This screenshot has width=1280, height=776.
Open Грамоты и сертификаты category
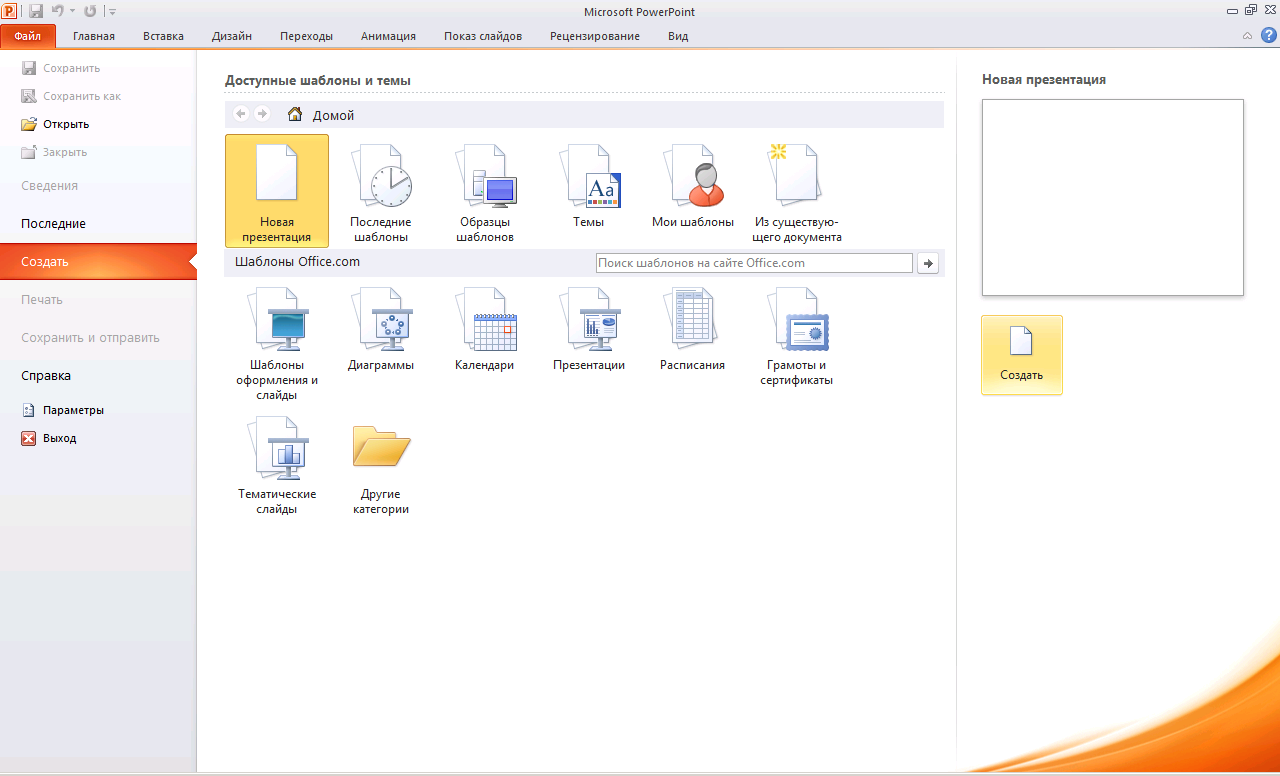[x=797, y=335]
